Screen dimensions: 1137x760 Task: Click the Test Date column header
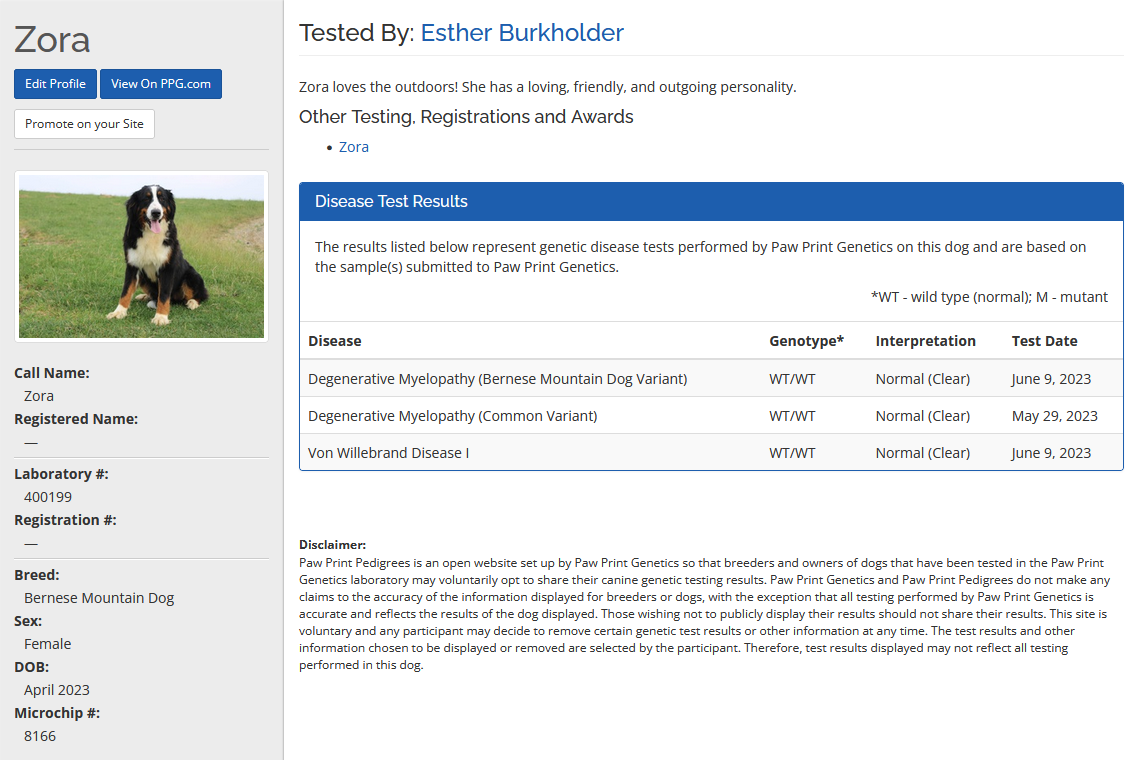1044,341
